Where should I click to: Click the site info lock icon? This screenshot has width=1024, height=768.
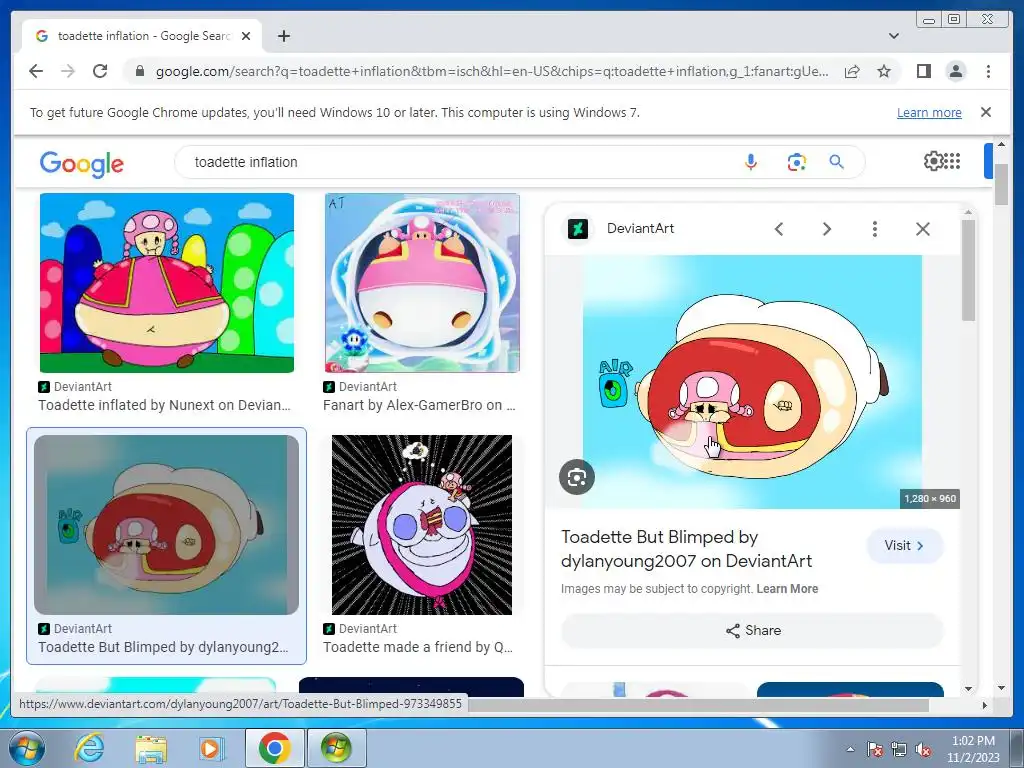pos(139,71)
